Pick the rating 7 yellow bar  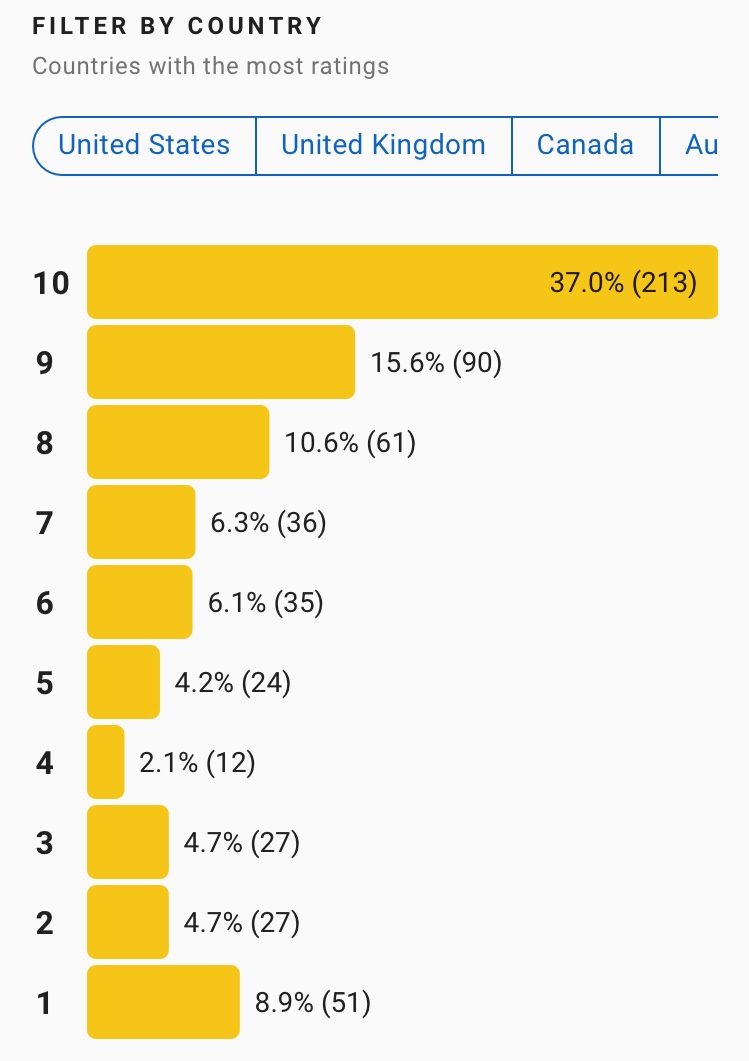141,522
